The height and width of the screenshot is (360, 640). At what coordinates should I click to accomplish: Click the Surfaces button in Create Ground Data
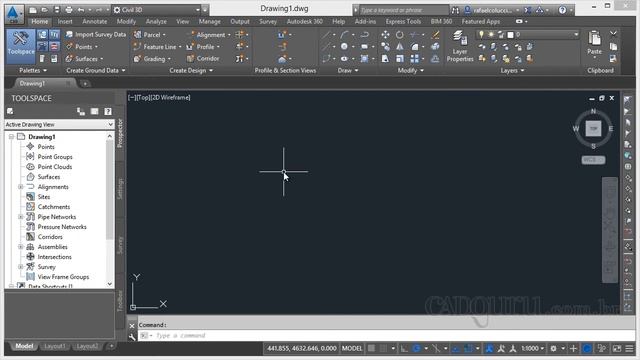click(x=84, y=59)
